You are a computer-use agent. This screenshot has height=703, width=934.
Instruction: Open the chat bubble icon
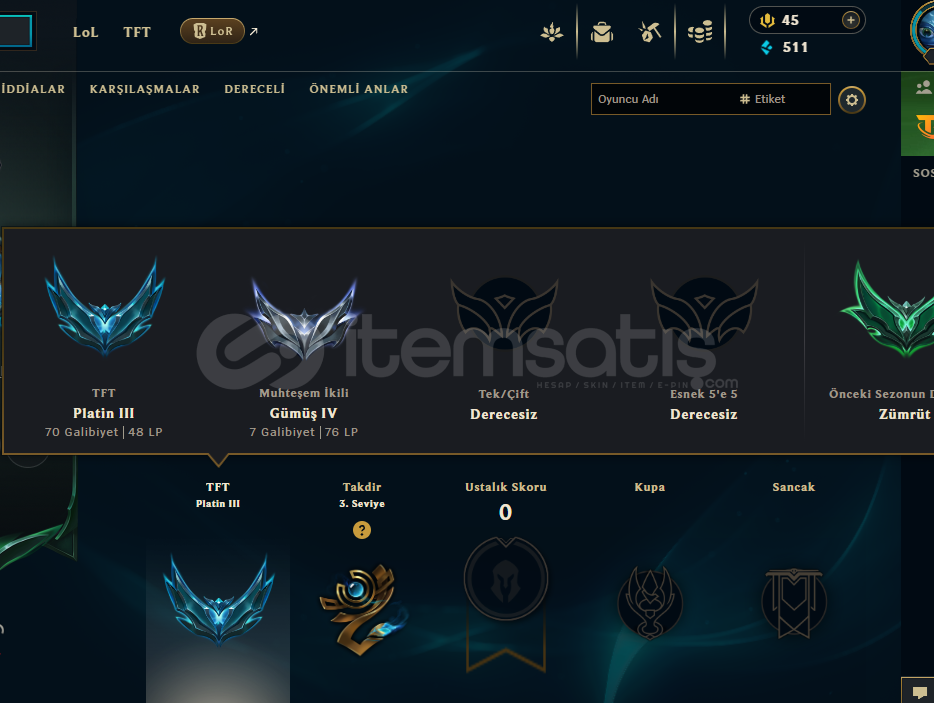pyautogui.click(x=920, y=692)
